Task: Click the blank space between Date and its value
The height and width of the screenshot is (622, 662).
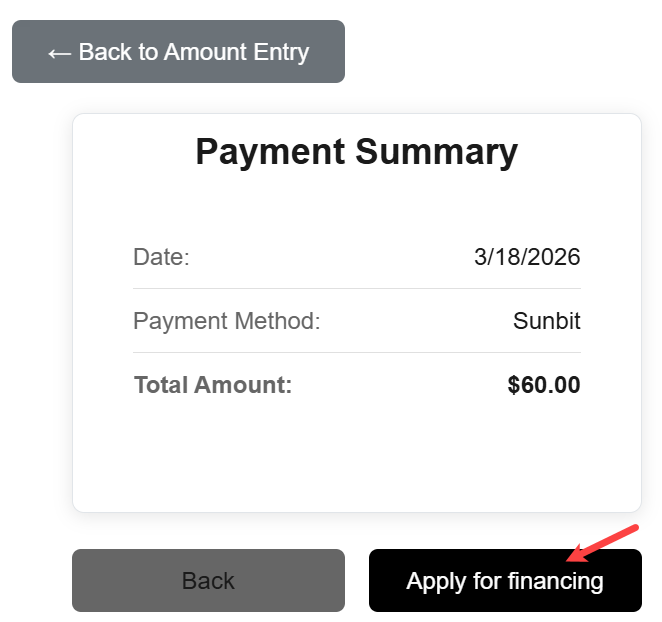Action: coord(330,257)
